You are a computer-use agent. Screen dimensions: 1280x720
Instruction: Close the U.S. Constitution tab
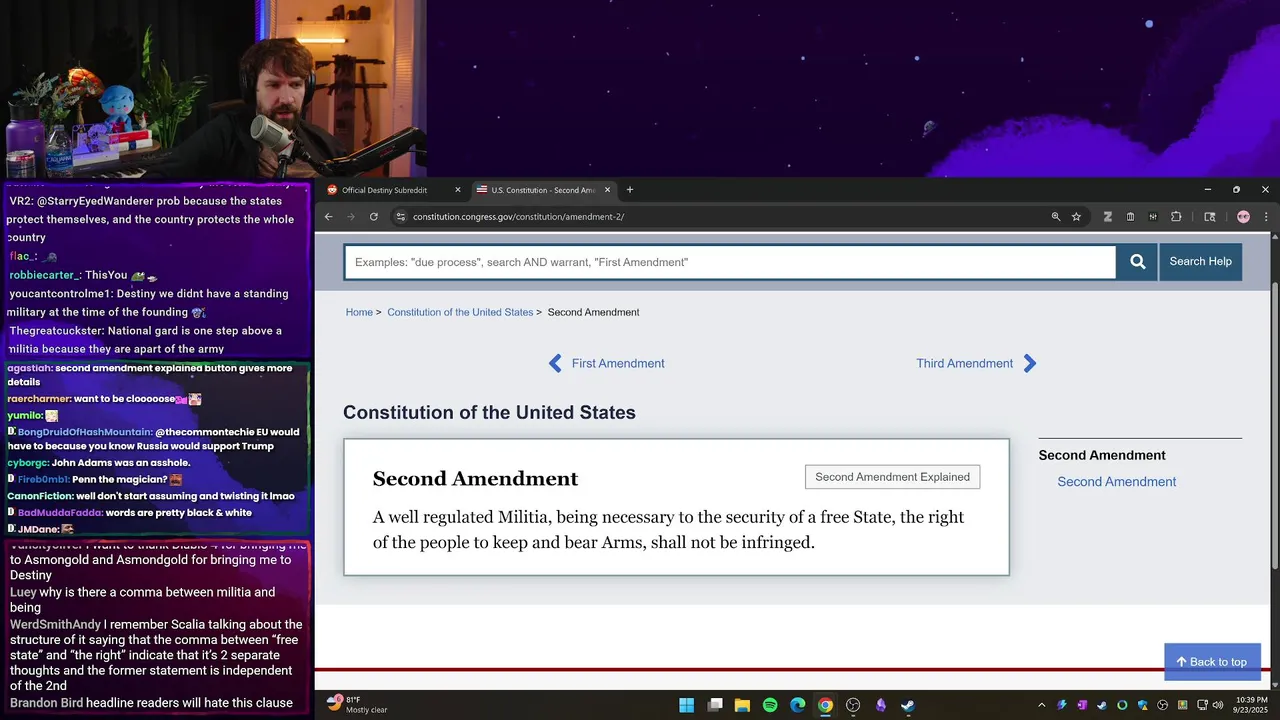(x=607, y=190)
